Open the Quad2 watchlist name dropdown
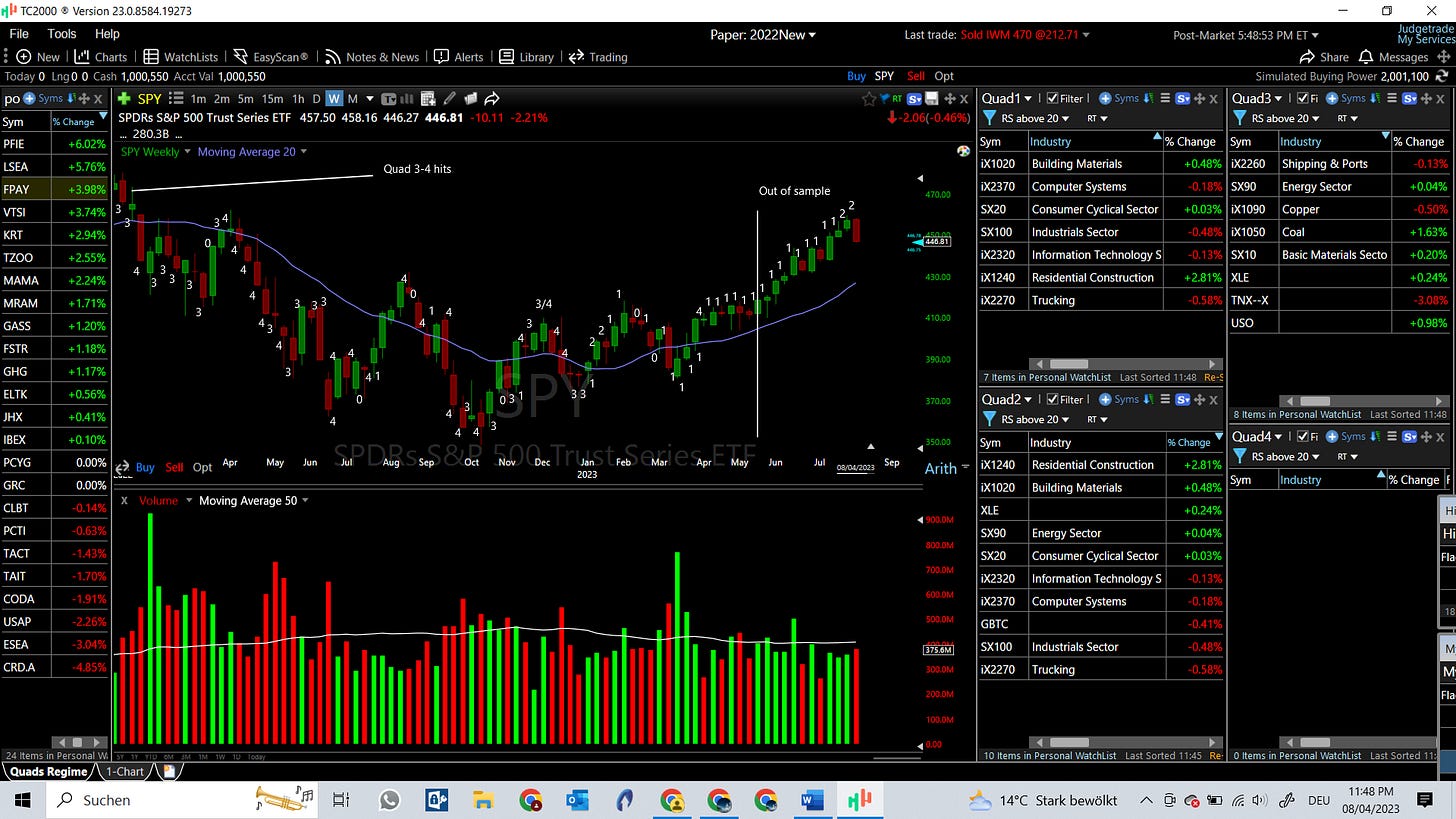The height and width of the screenshot is (819, 1456). [x=1006, y=399]
